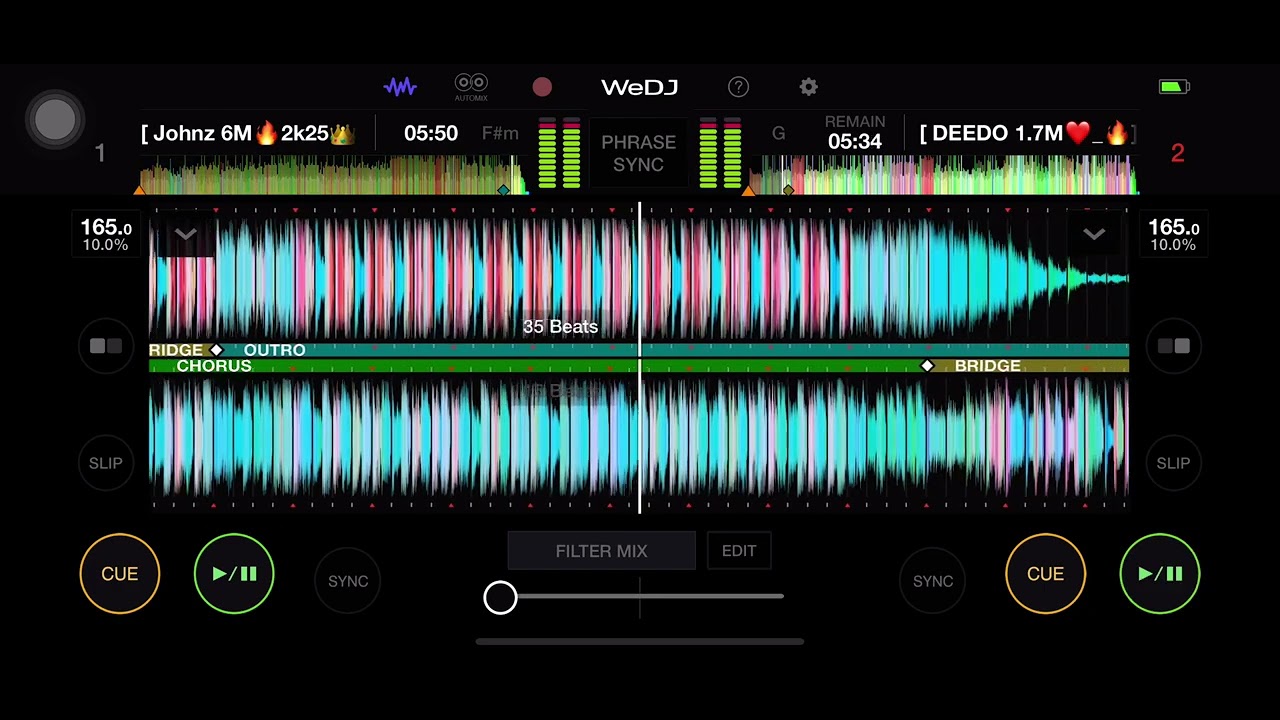Open the Automix feature
The height and width of the screenshot is (720, 1280).
tap(471, 87)
